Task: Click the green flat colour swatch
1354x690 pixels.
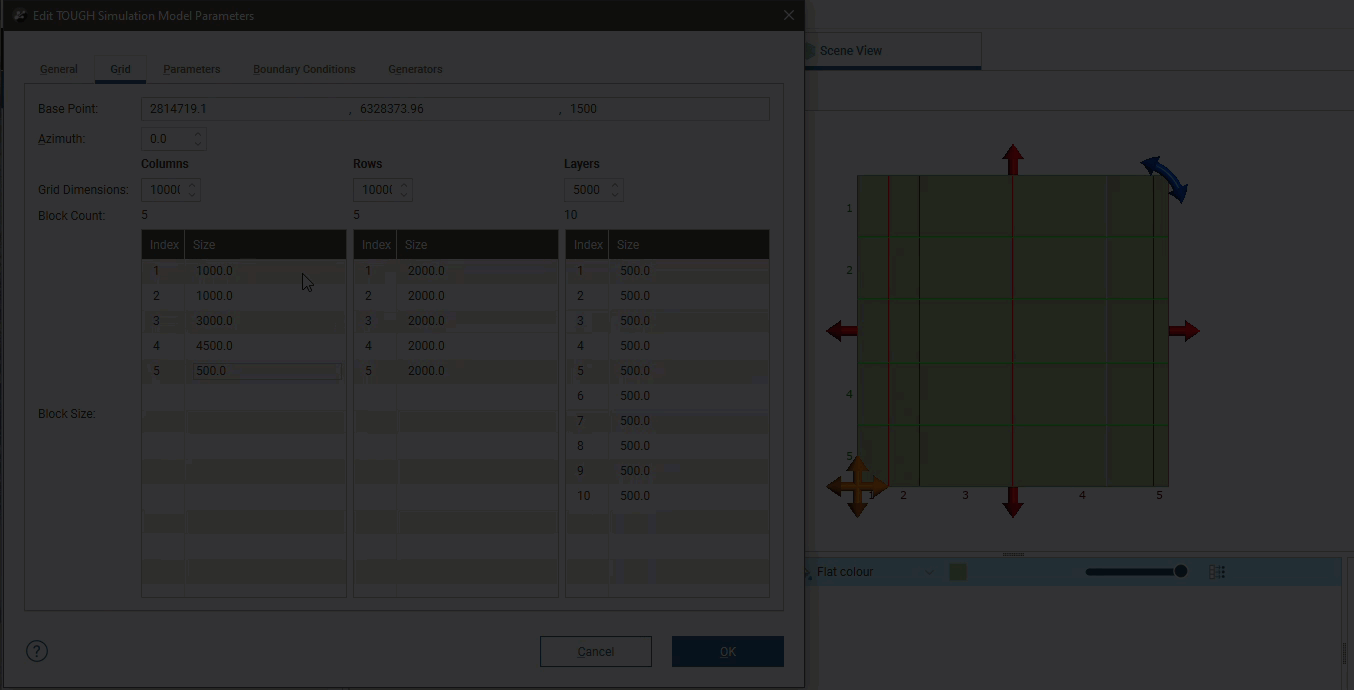Action: click(958, 572)
